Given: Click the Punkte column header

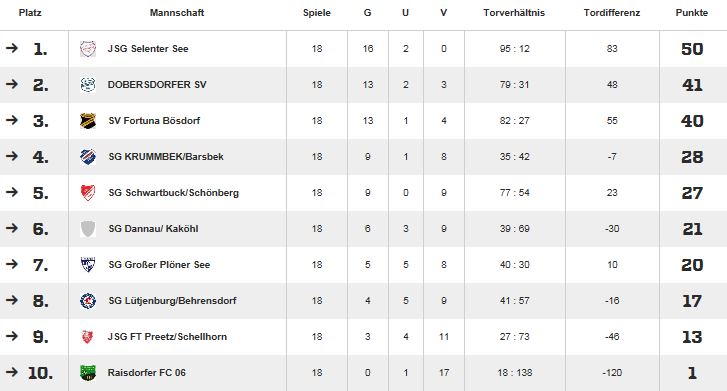Looking at the screenshot, I should 692,13.
